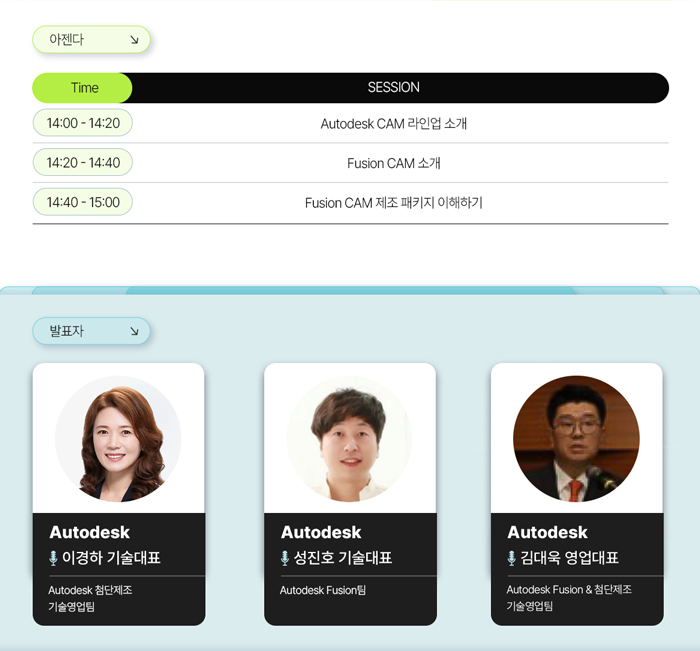
Task: Open Autodesk CAM 라인업 소개 session
Action: pos(394,124)
